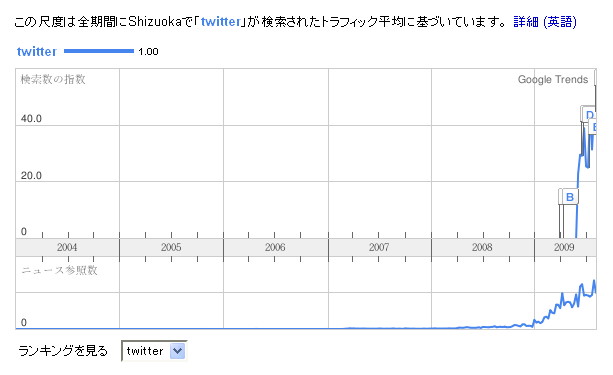Click the 検索数の指数 chart label

53,79
